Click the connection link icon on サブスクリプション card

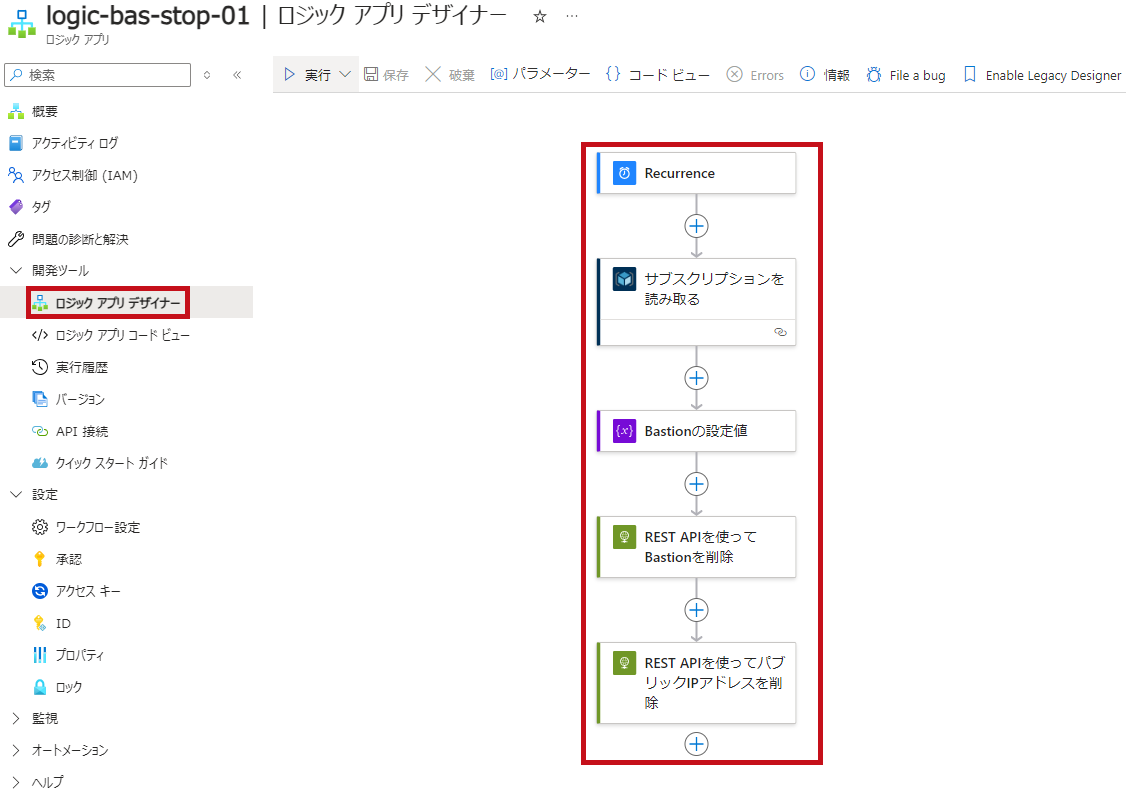[x=781, y=332]
